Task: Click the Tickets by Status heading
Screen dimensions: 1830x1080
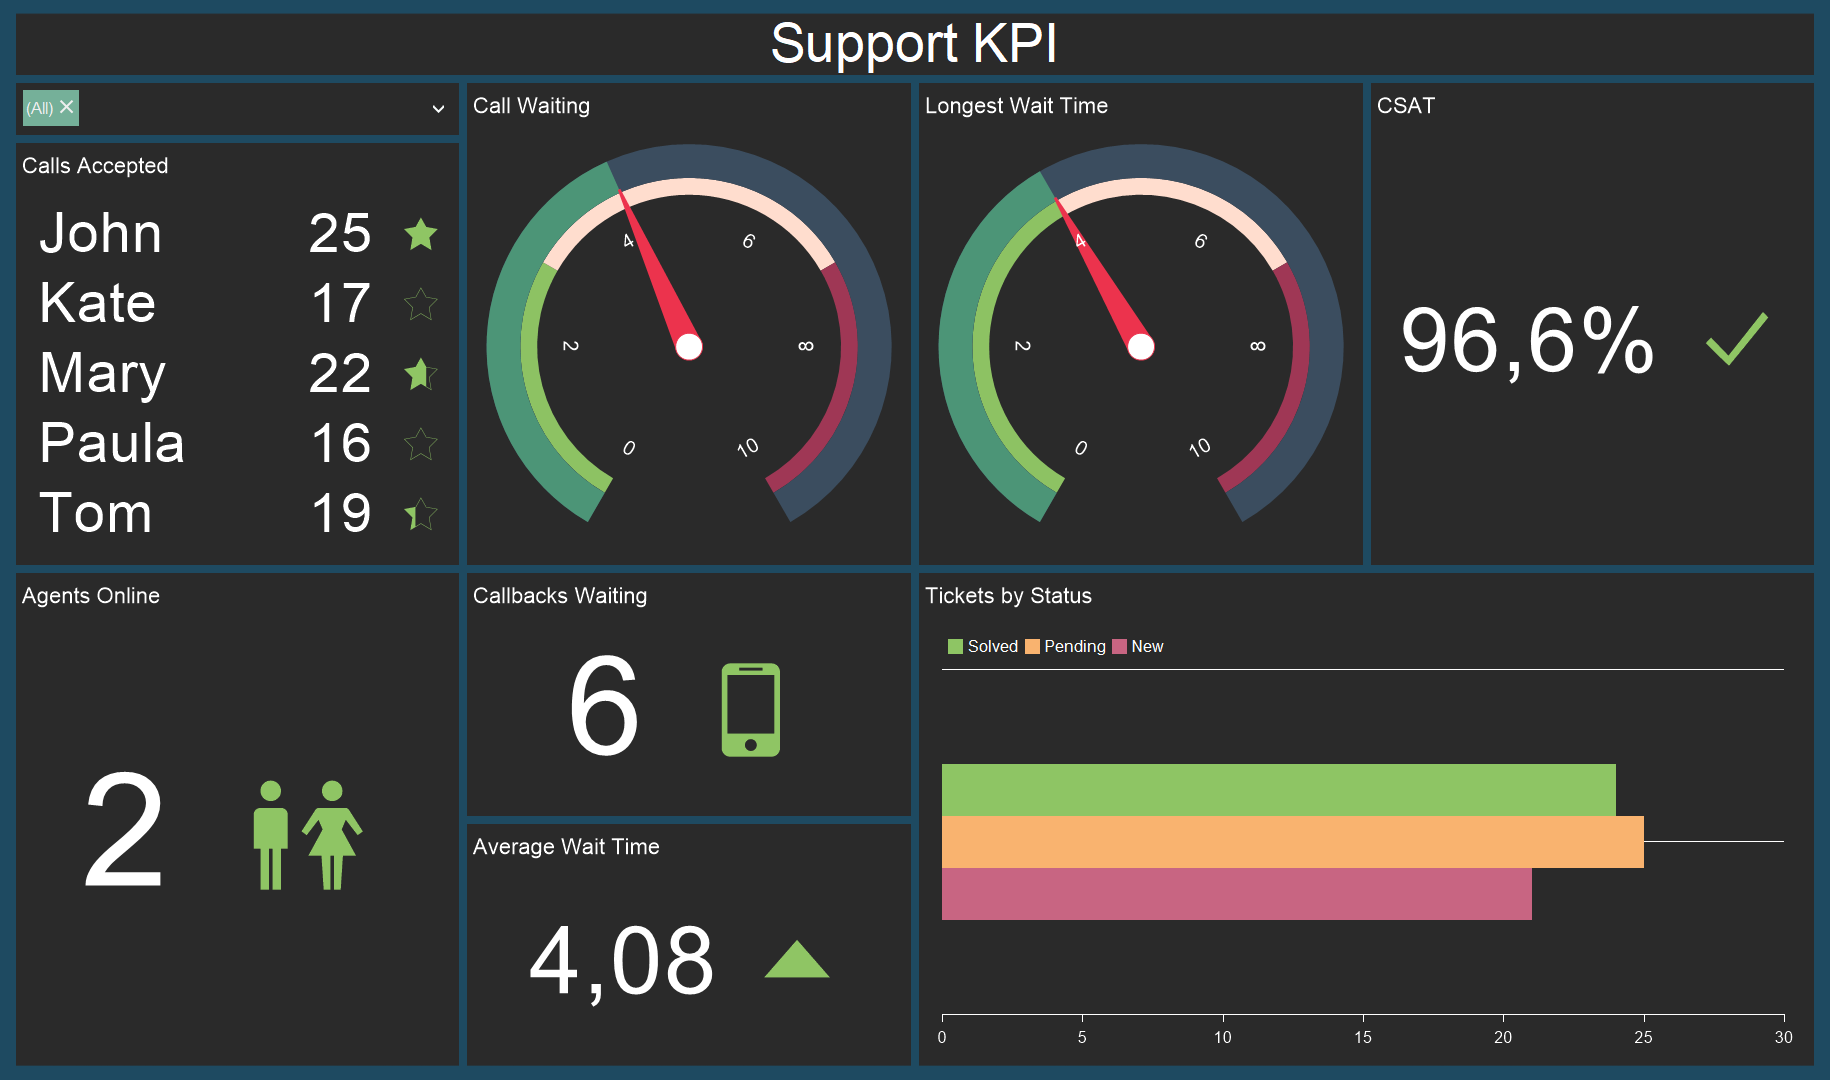Action: tap(1008, 596)
